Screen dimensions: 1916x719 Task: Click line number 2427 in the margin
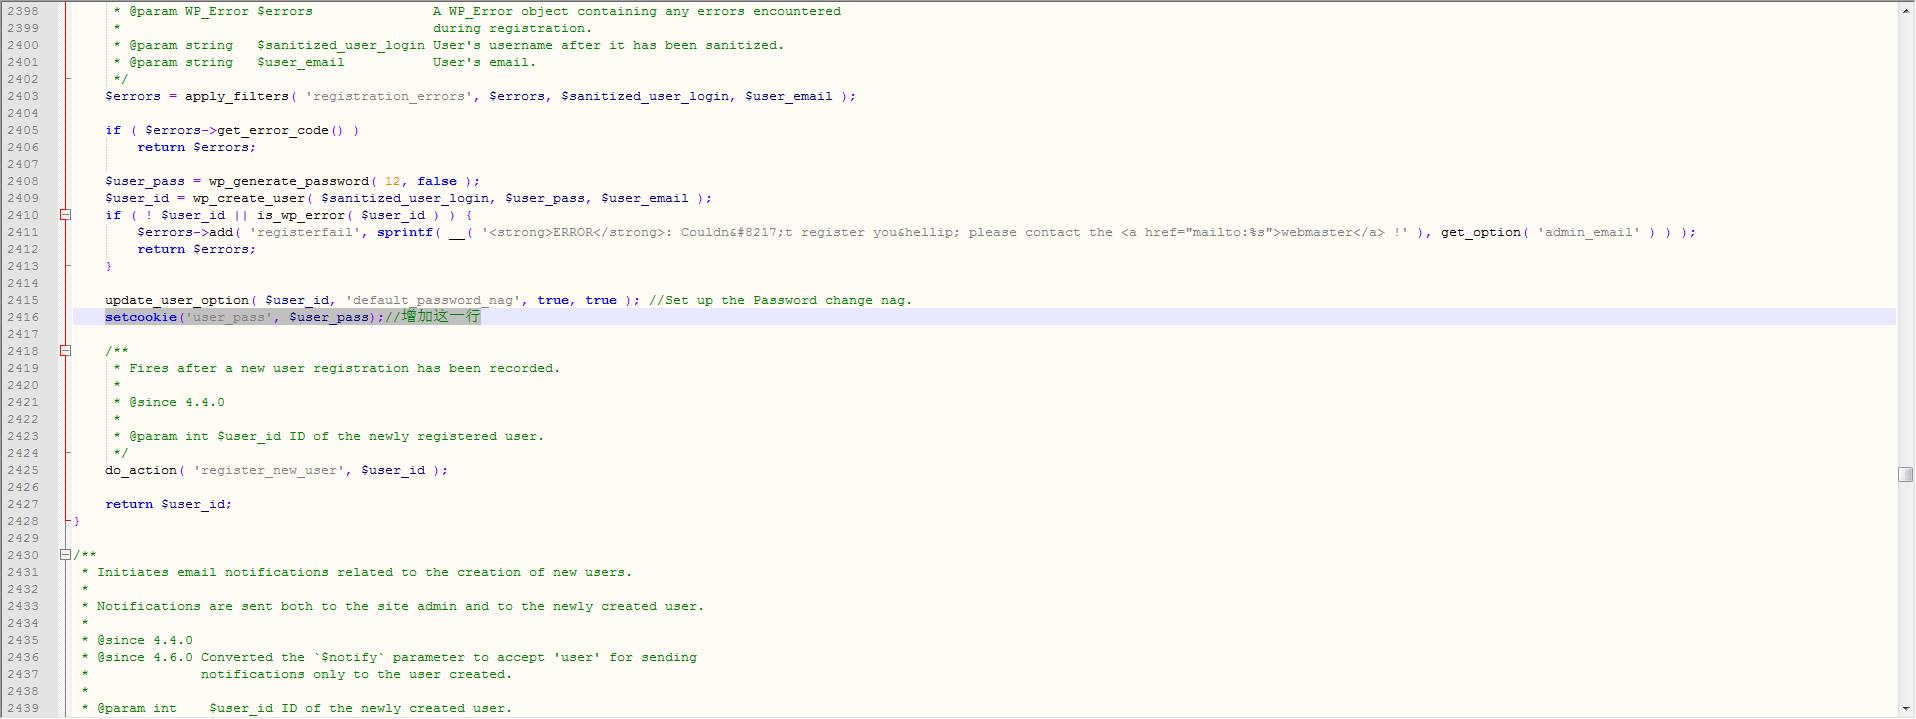22,504
